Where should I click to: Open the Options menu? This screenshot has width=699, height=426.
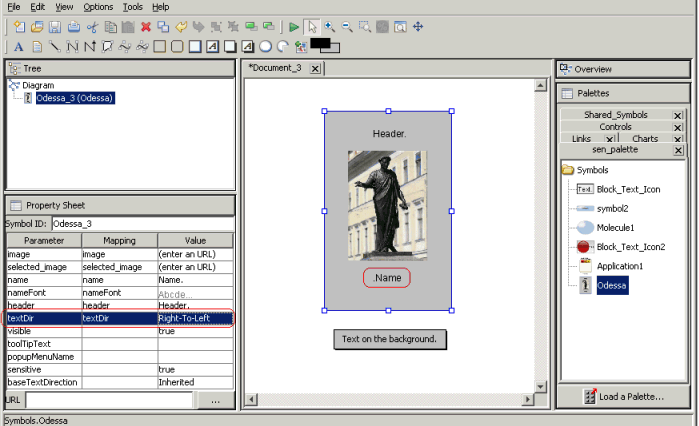point(97,7)
